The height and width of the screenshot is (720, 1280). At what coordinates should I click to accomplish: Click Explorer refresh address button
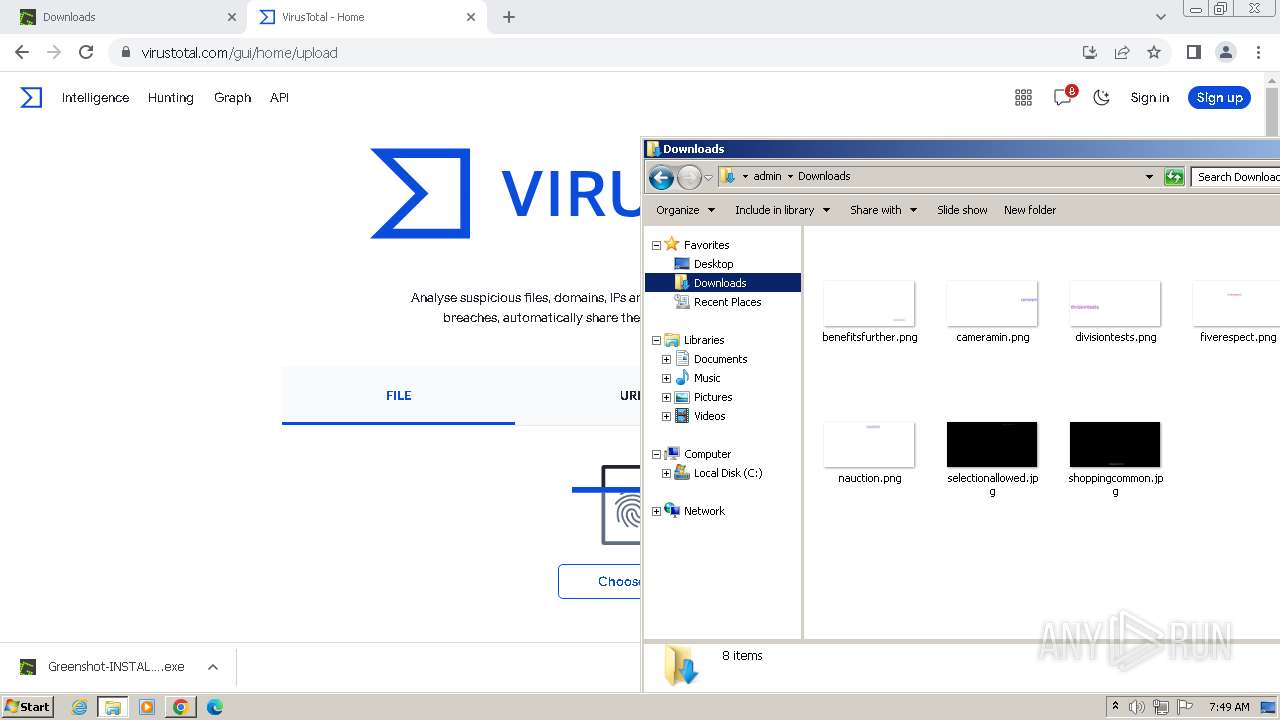(x=1174, y=177)
